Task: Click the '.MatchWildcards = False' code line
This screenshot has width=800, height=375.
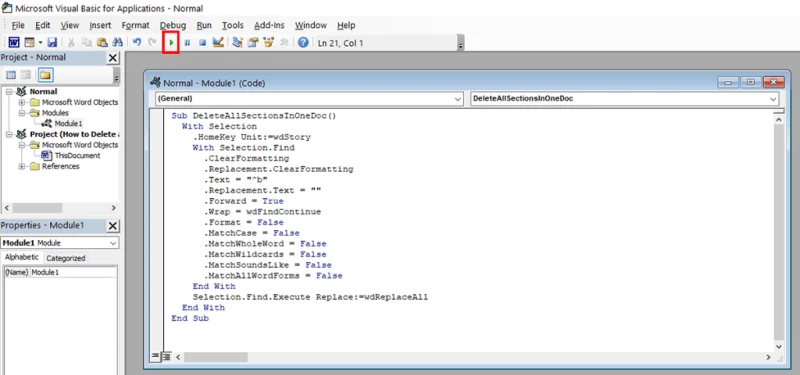Action: coord(265,254)
